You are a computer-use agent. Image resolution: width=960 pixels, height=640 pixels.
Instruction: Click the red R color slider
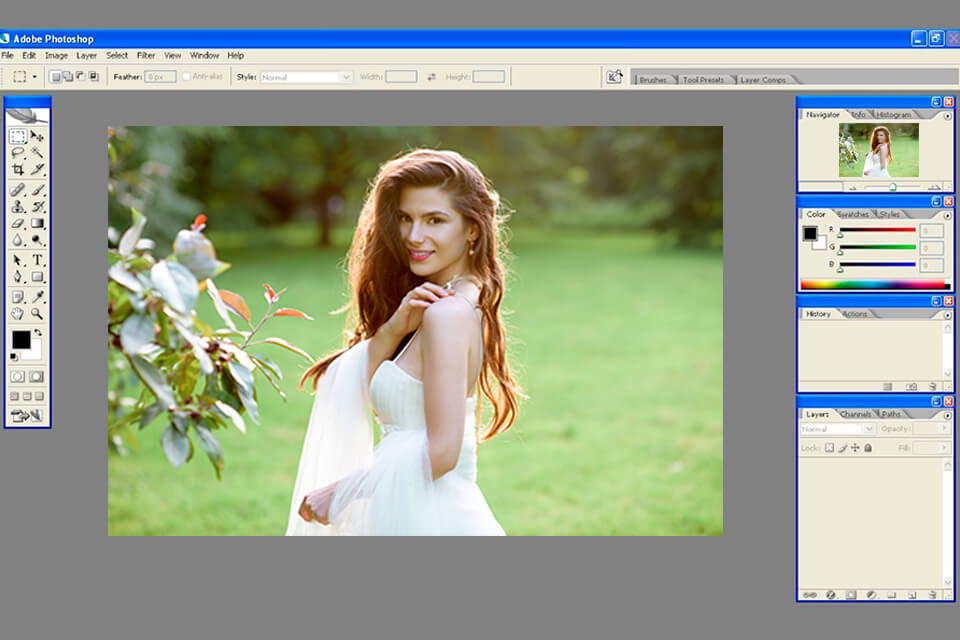(877, 232)
